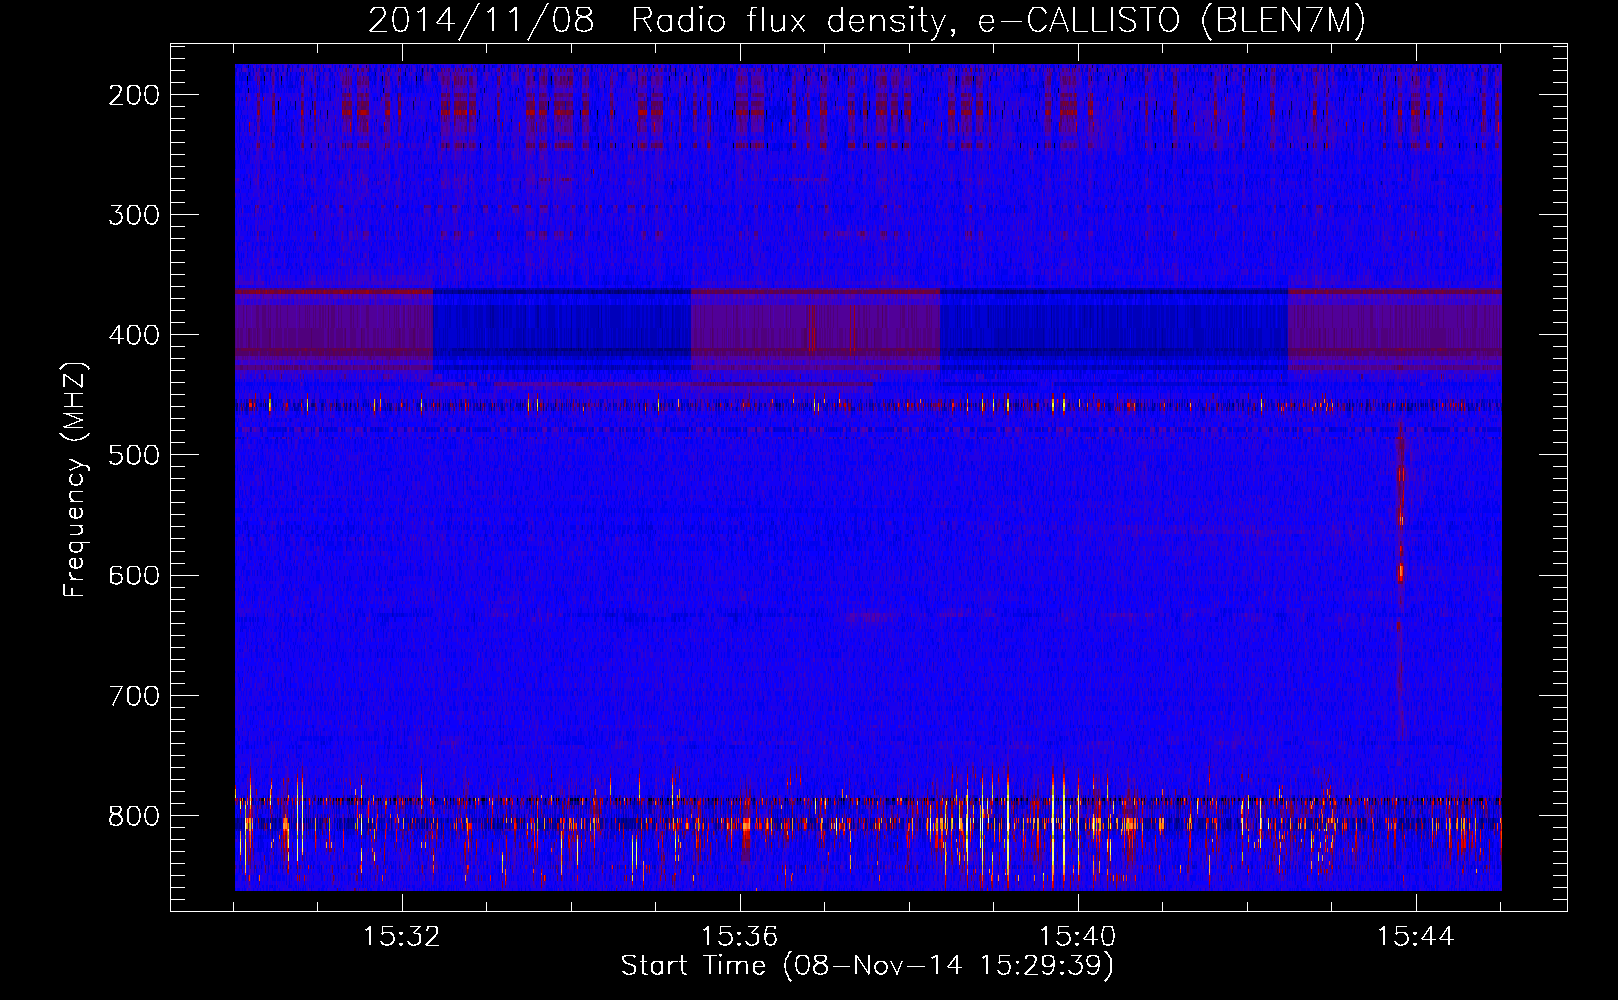Click the 800 frequency tick label
The width and height of the screenshot is (1618, 1000).
[134, 815]
